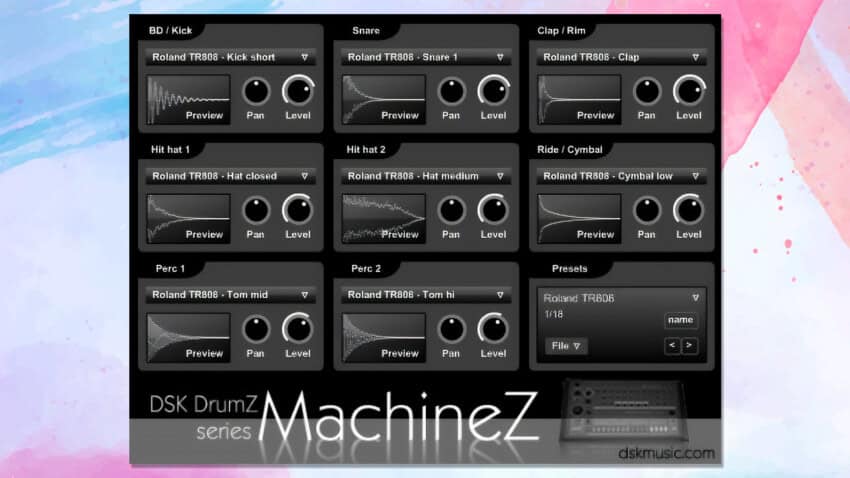Image resolution: width=850 pixels, height=478 pixels.
Task: Click the Snare Pan knob
Action: coord(452,91)
